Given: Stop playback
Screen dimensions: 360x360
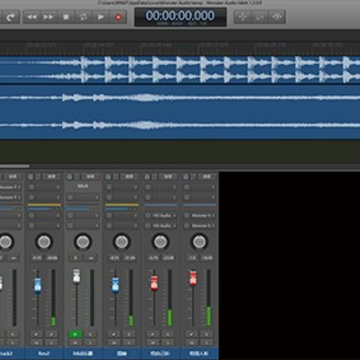Looking at the screenshot, I should (x=66, y=17).
